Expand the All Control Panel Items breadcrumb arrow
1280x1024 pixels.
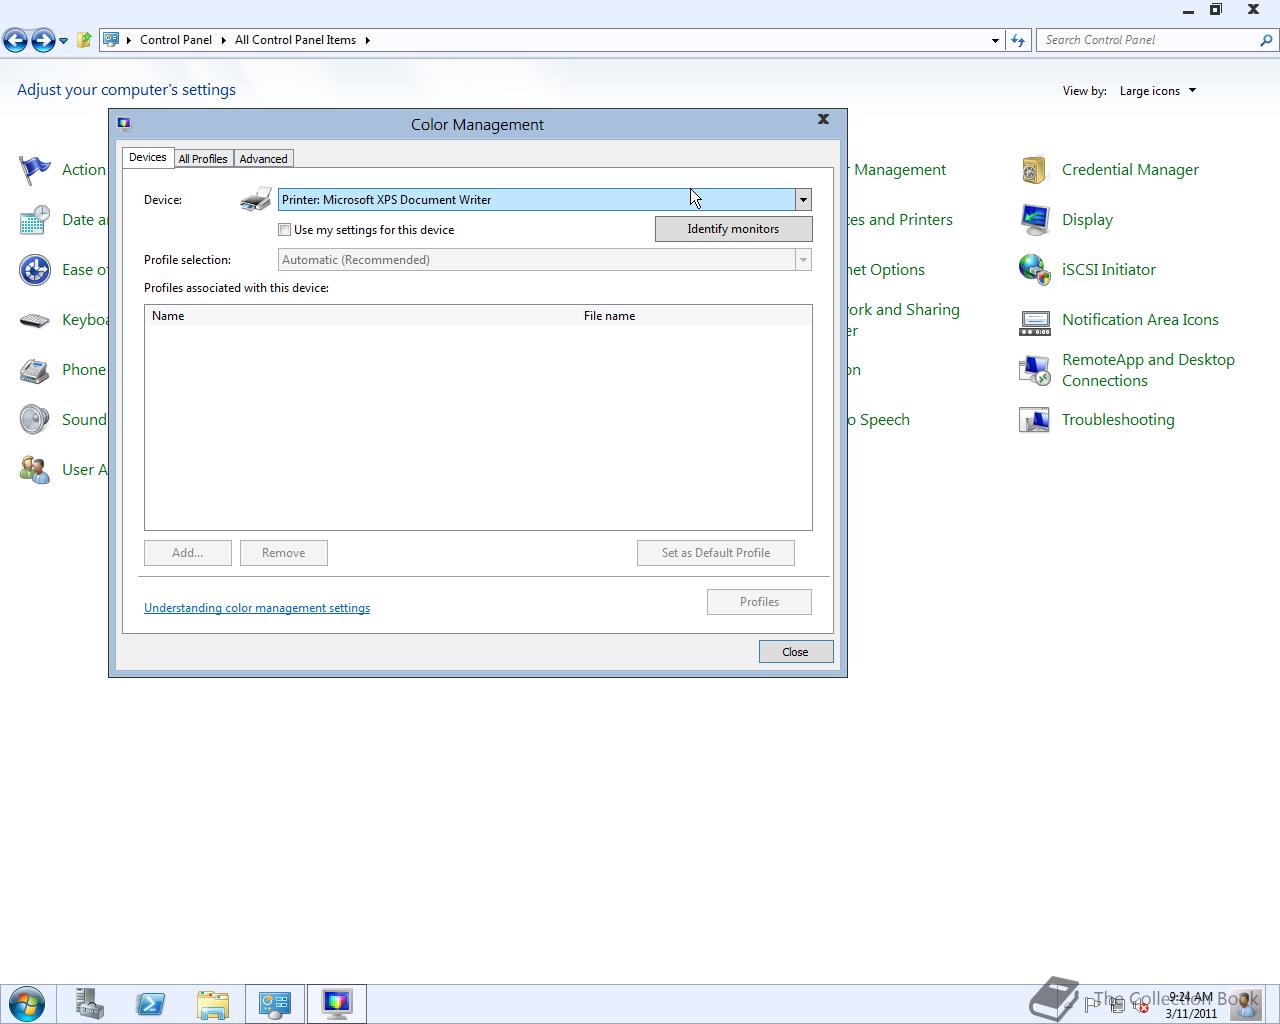point(367,40)
